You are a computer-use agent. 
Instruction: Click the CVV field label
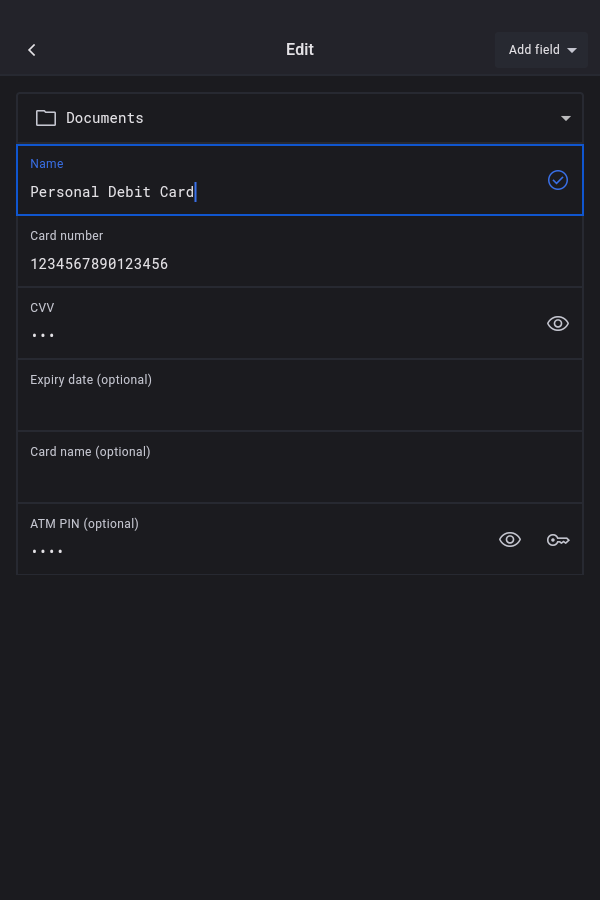[x=42, y=308]
